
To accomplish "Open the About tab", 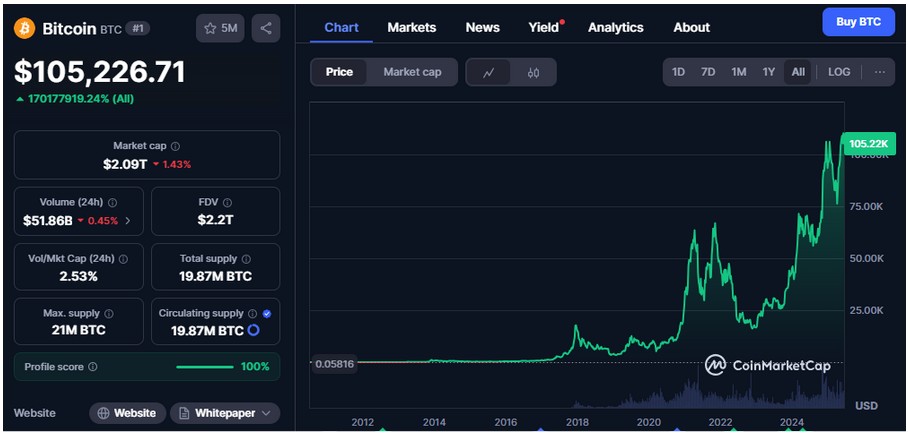I will (x=691, y=27).
